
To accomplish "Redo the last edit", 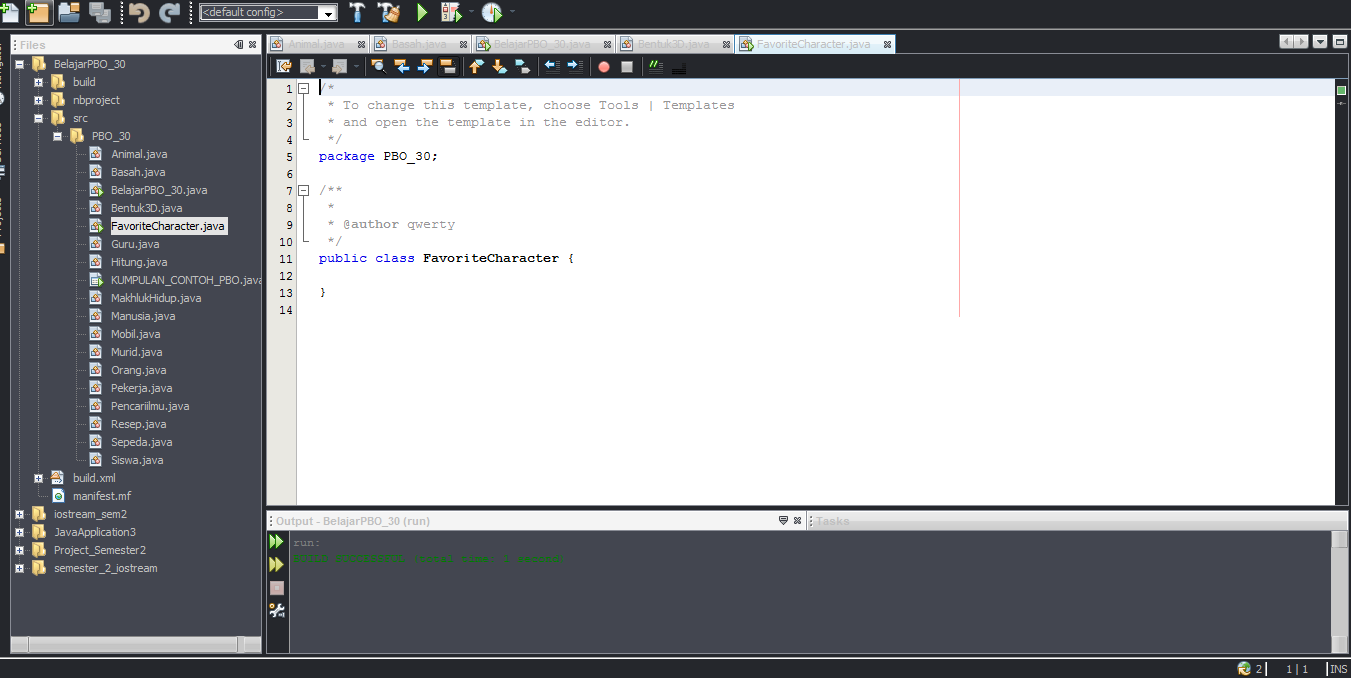I will [170, 12].
